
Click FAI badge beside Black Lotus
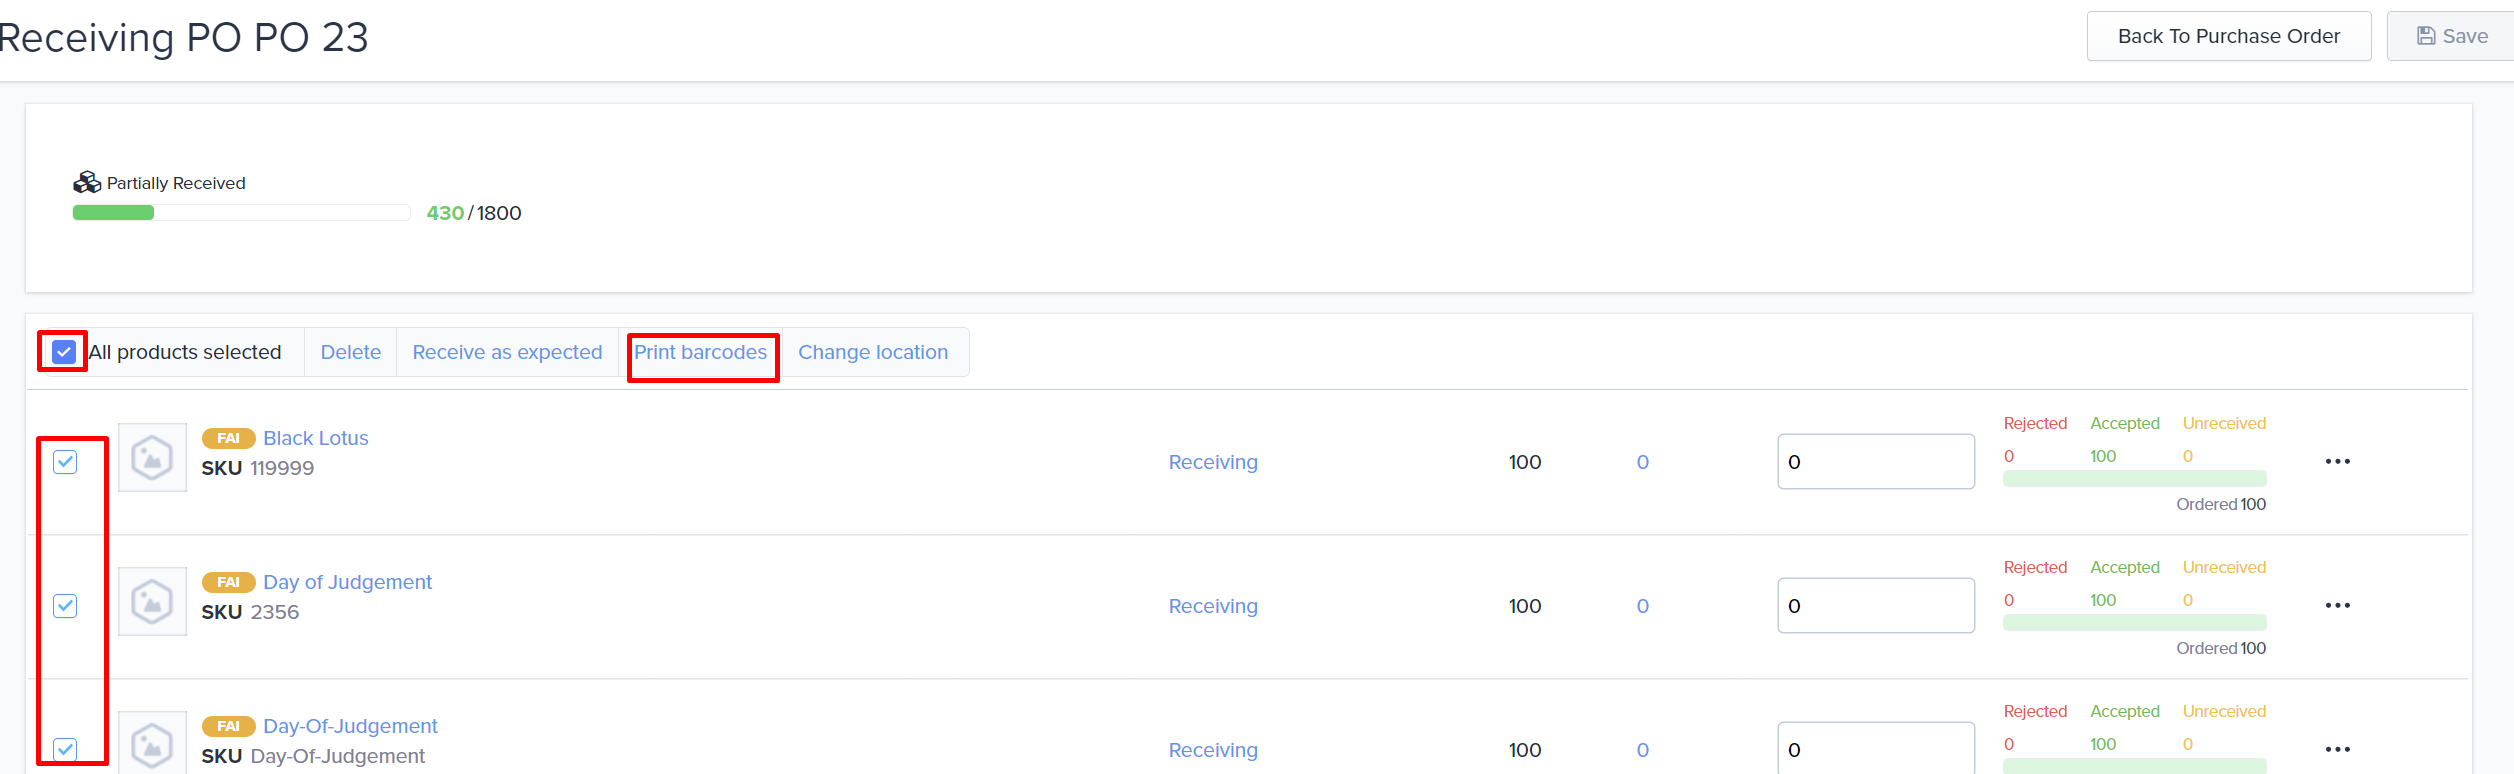click(x=228, y=438)
